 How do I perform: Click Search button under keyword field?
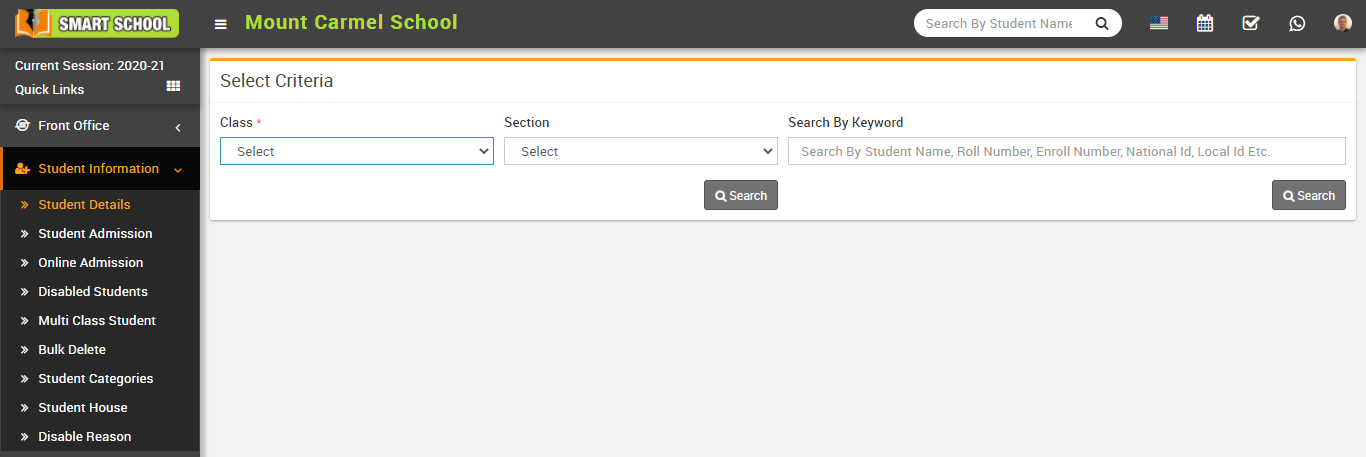click(x=1308, y=195)
